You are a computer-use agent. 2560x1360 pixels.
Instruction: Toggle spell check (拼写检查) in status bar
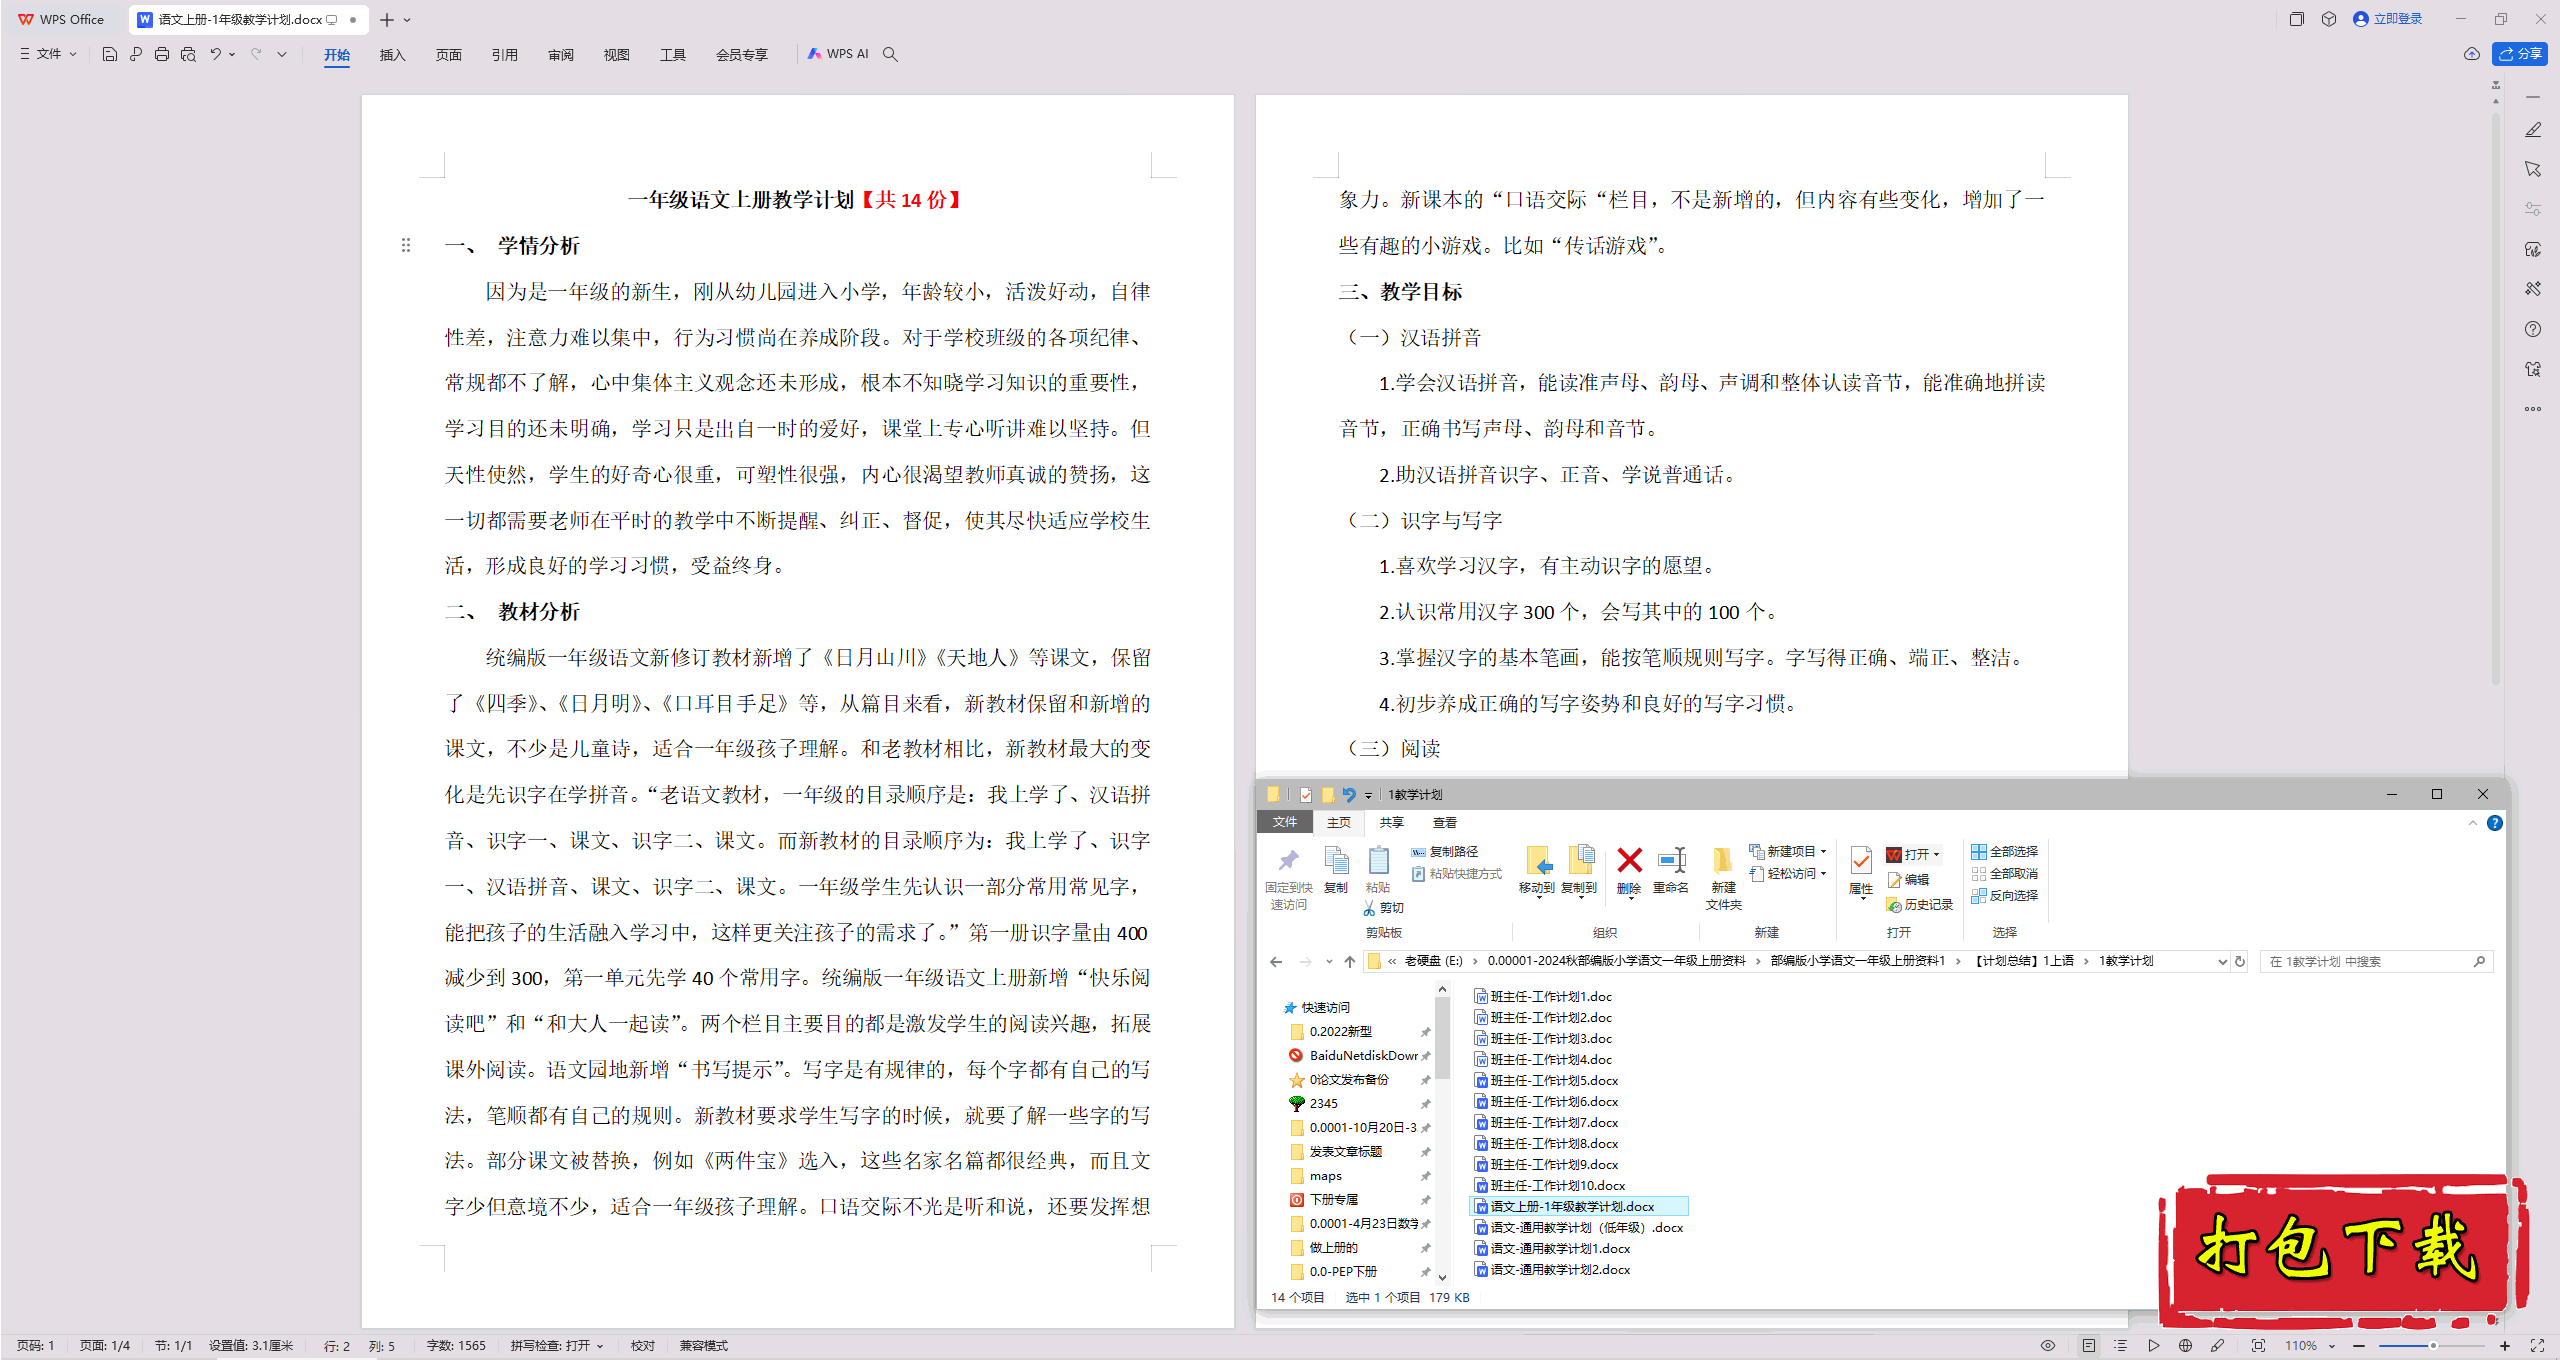tap(557, 1346)
